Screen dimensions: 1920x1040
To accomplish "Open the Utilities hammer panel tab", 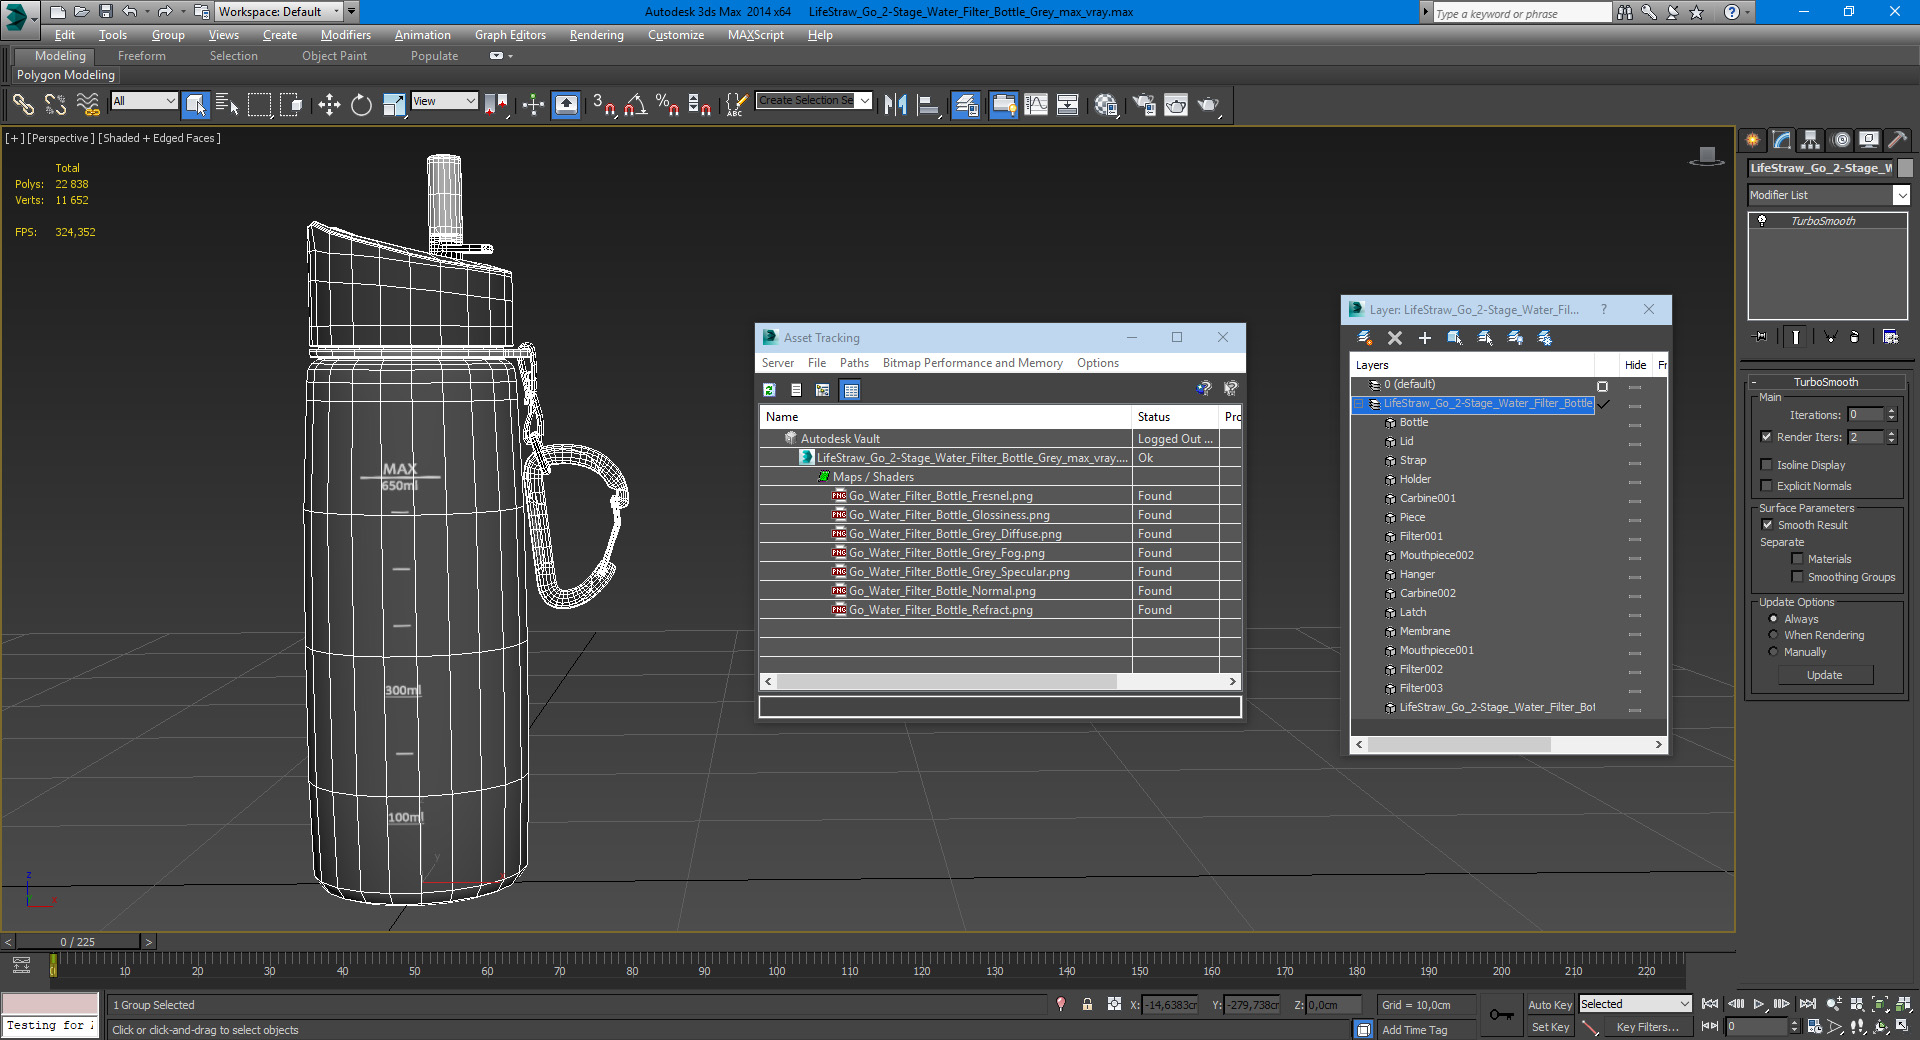I will click(1897, 140).
